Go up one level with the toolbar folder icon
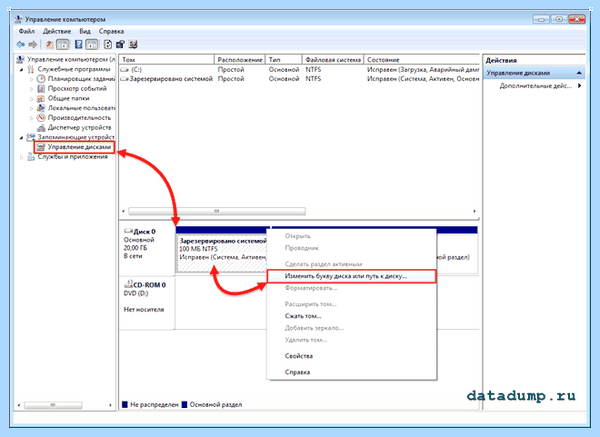 pos(49,45)
